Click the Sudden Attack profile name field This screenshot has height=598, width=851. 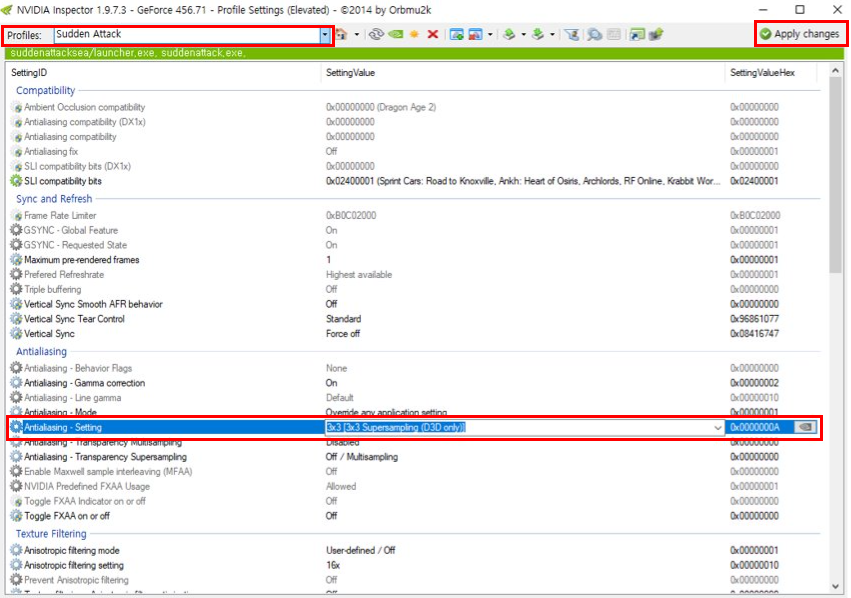tap(187, 35)
